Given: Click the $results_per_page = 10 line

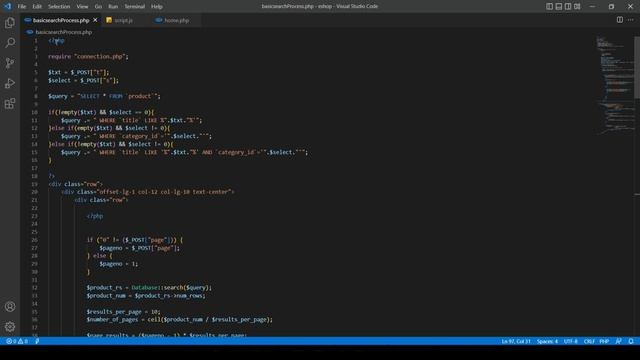Looking at the screenshot, I should [123, 311].
